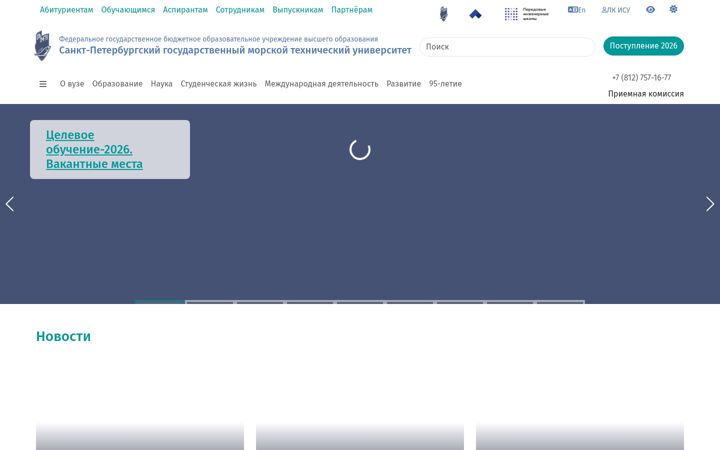This screenshot has width=720, height=450.
Task: Click the Новости heading
Action: [63, 337]
